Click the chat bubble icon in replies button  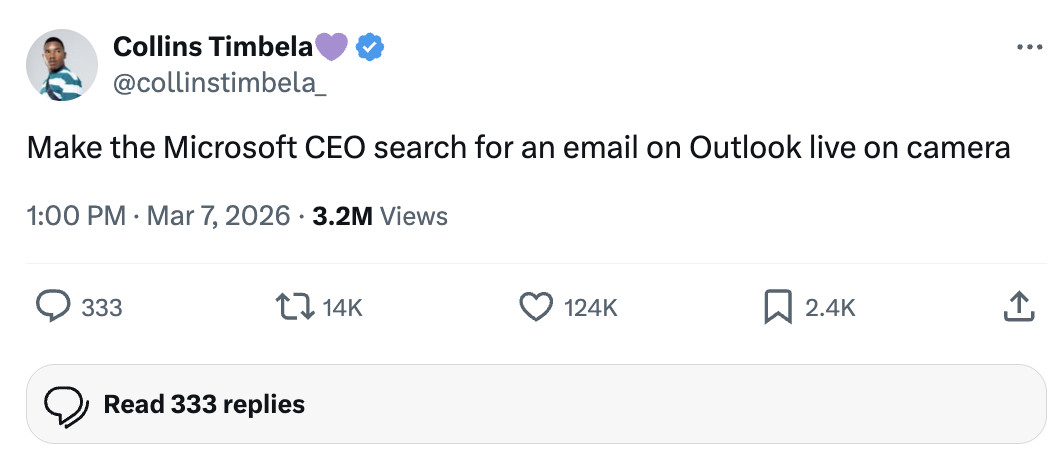66,405
